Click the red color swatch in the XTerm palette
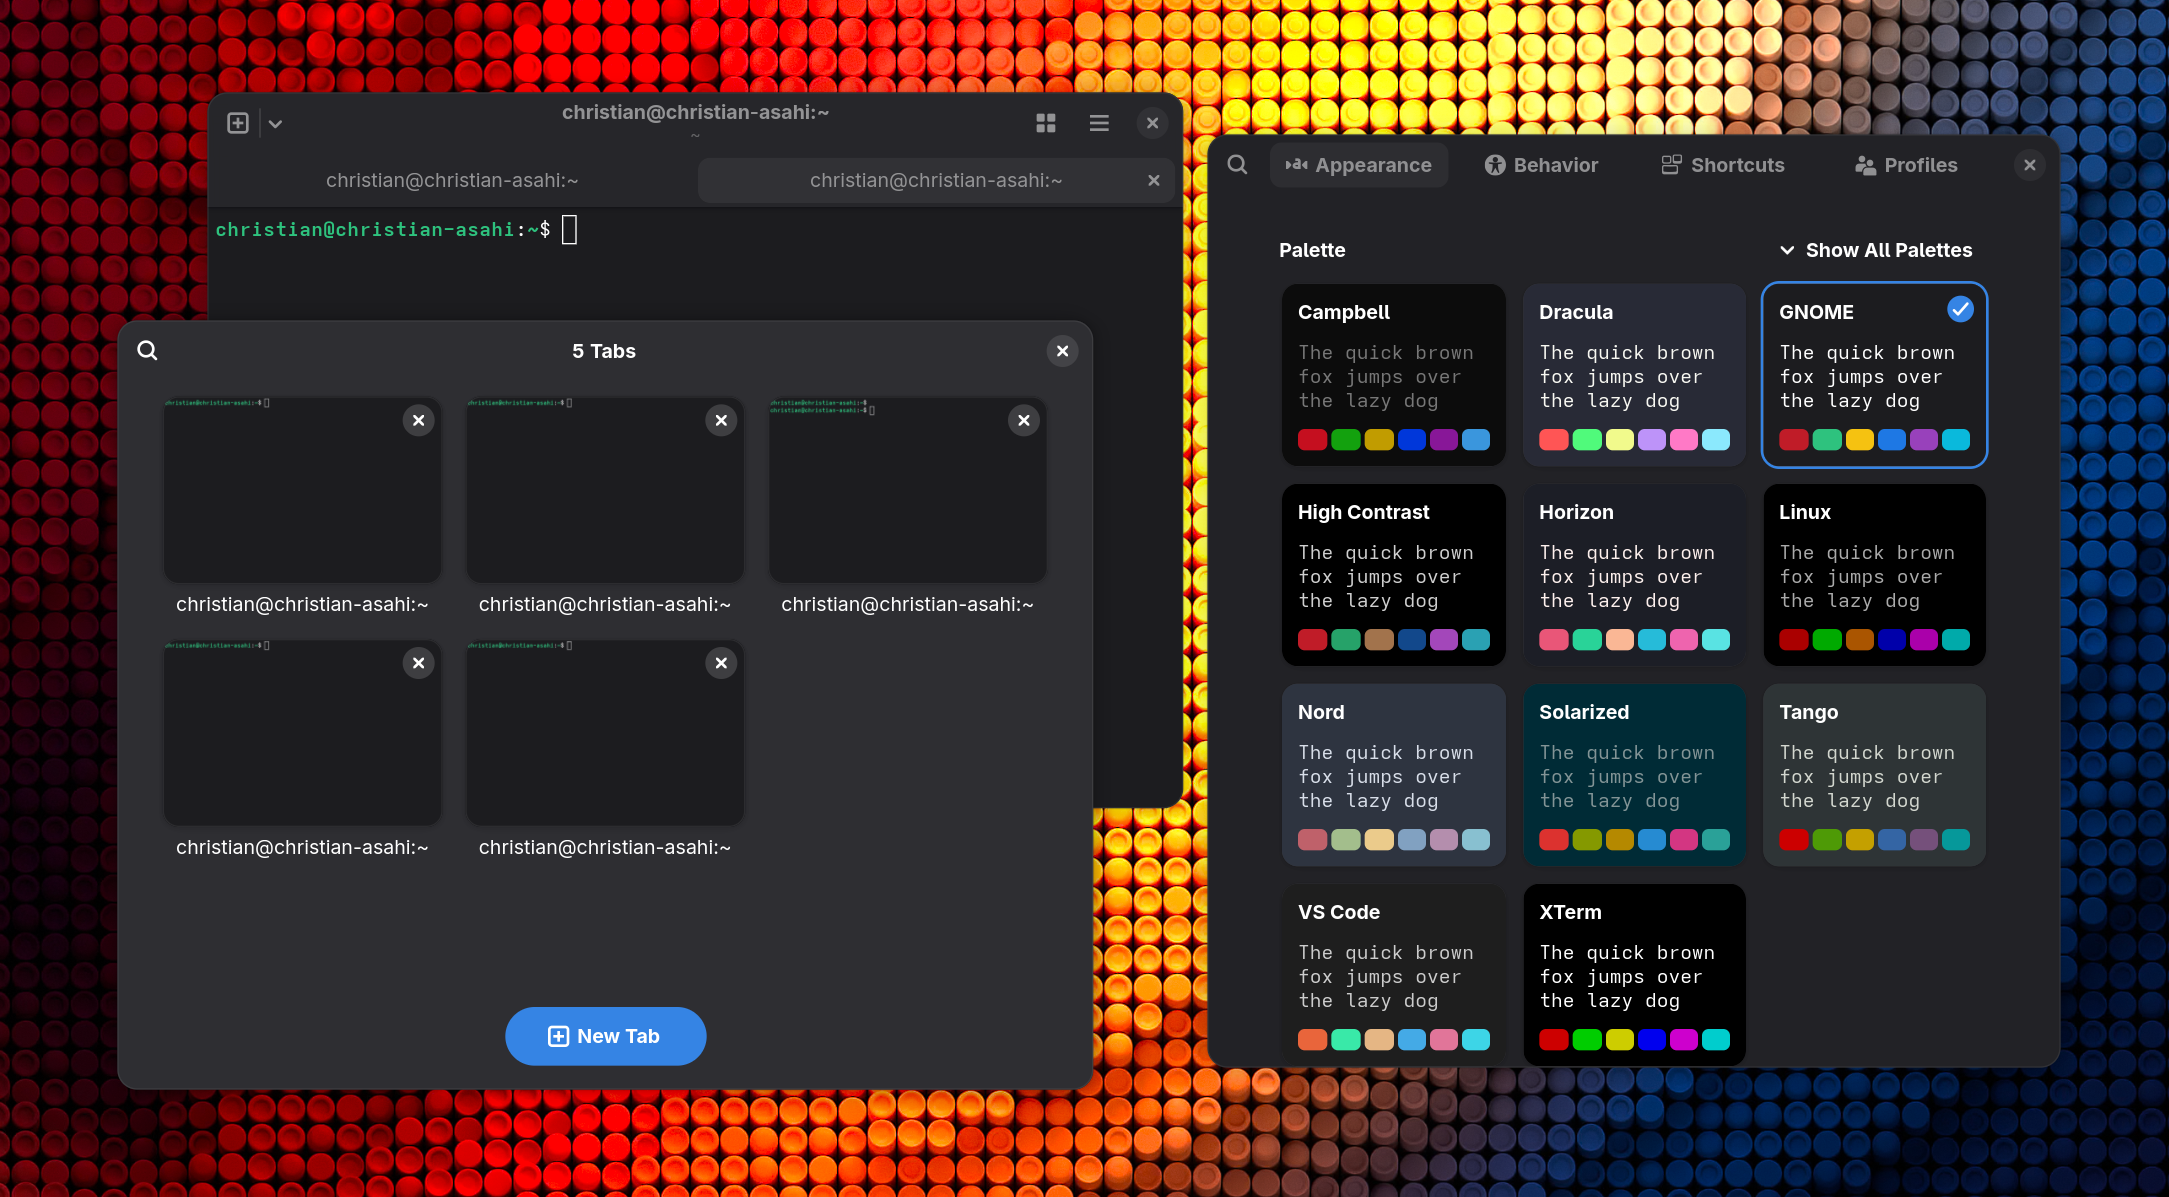2169x1197 pixels. [1554, 1040]
